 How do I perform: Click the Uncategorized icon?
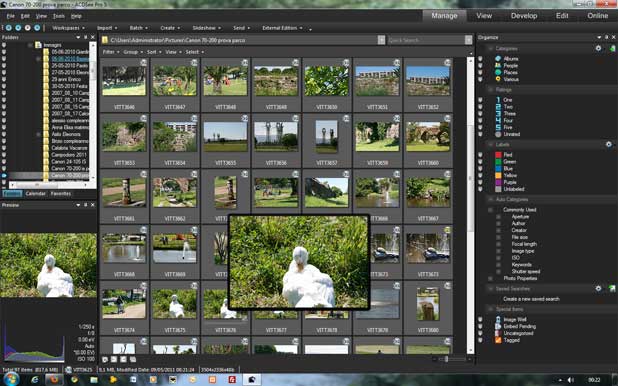tap(498, 333)
